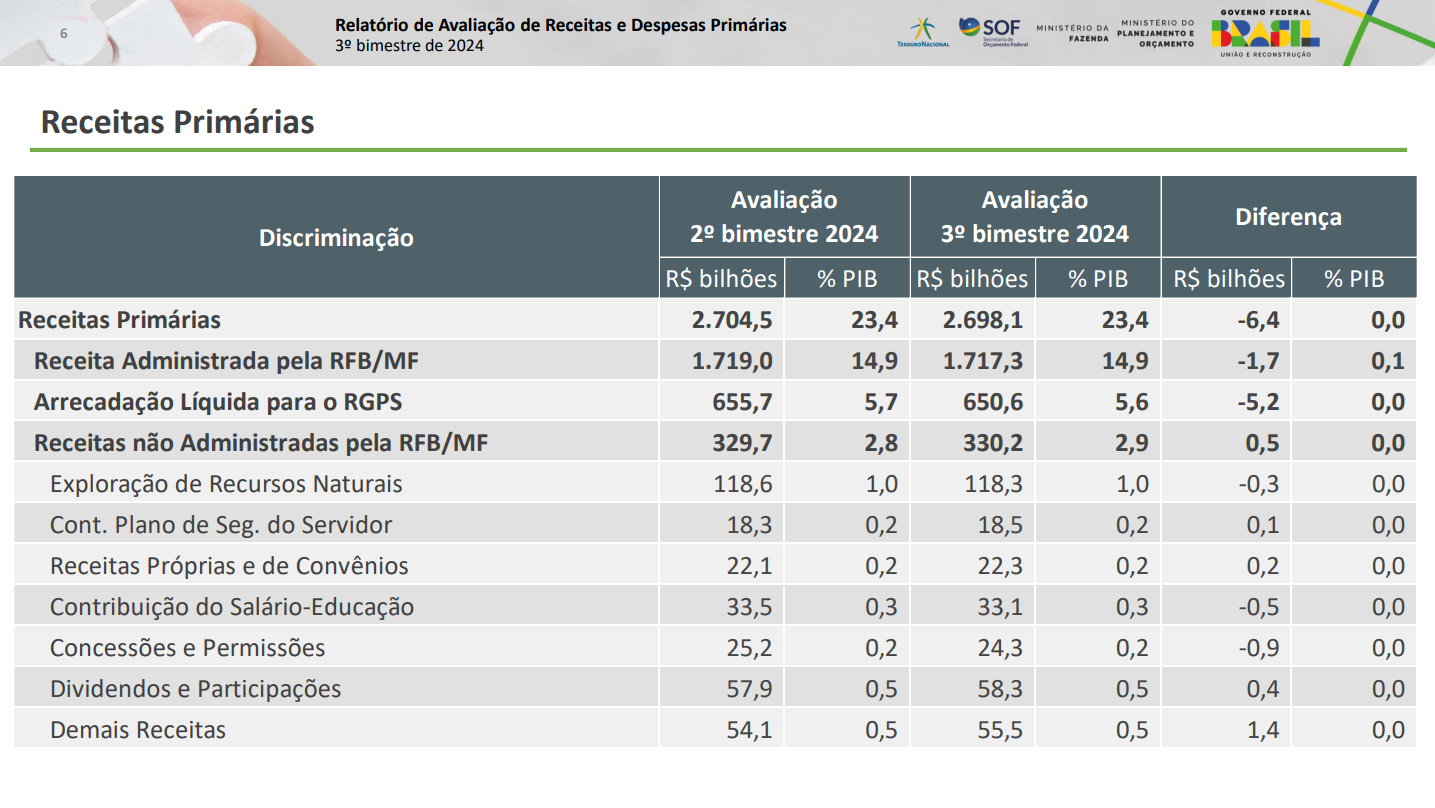1435x808 pixels.
Task: Click the '3º bimestre de 2024' subtitle
Action: tap(409, 46)
